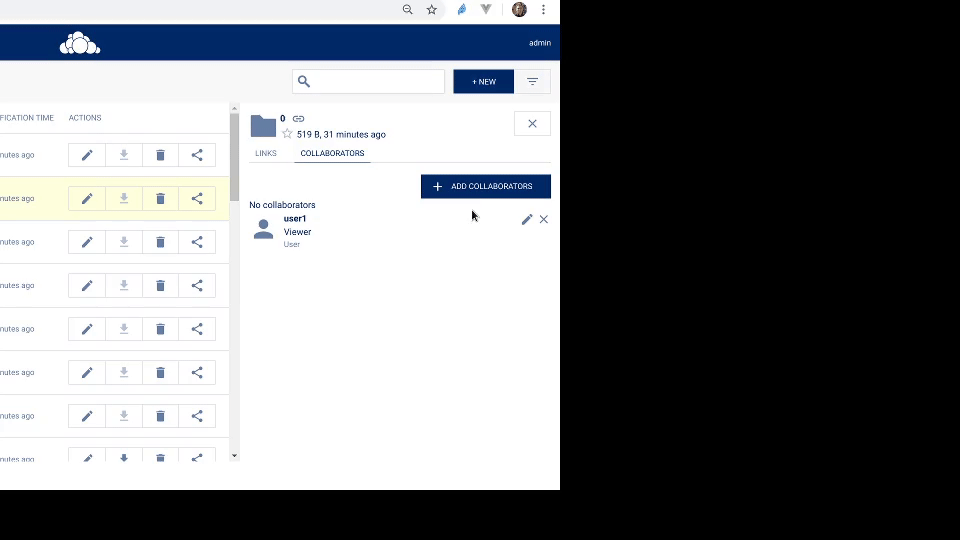The width and height of the screenshot is (960, 540).
Task: Bookmark this page with the star icon
Action: coord(432,10)
